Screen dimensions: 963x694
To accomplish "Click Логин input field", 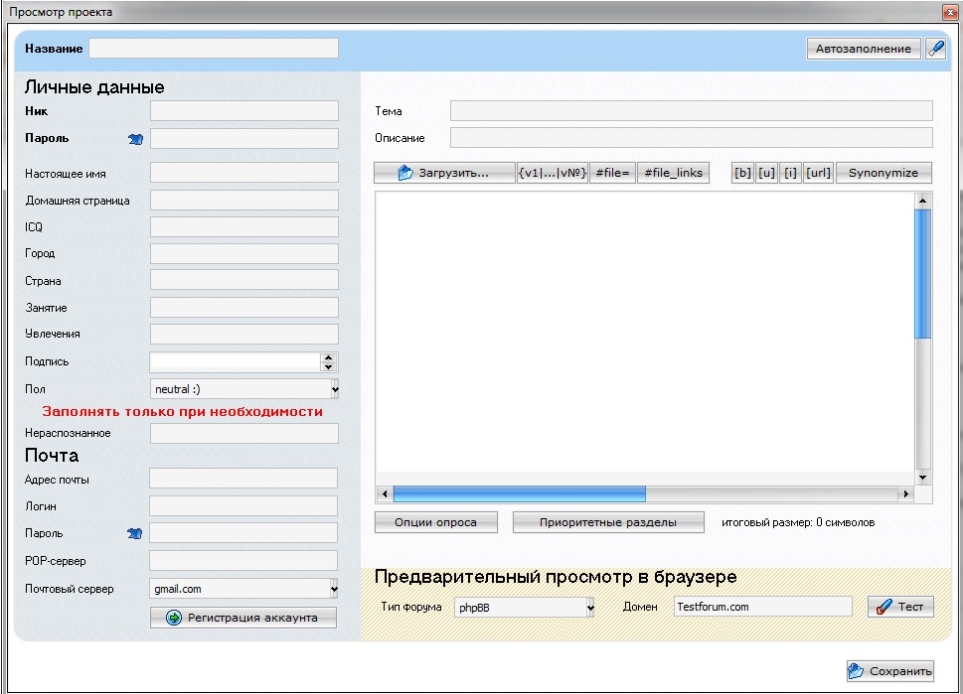I will point(243,505).
